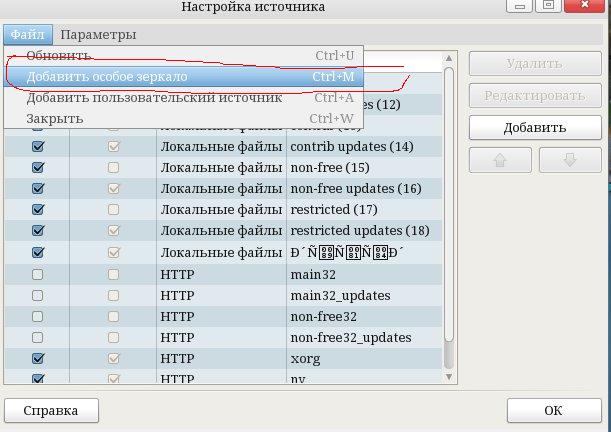
Task: Select Добавить пользовательский источник menu entry
Action: 184,97
